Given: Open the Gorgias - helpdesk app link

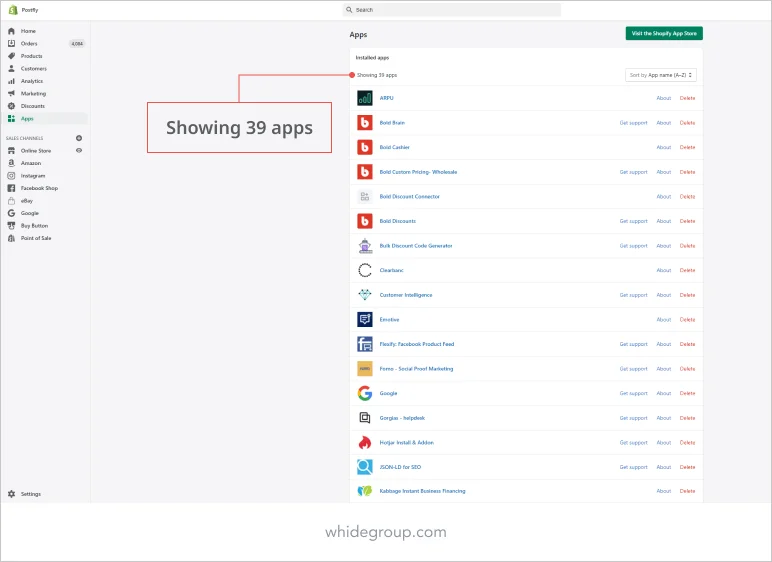Looking at the screenshot, I should point(402,418).
